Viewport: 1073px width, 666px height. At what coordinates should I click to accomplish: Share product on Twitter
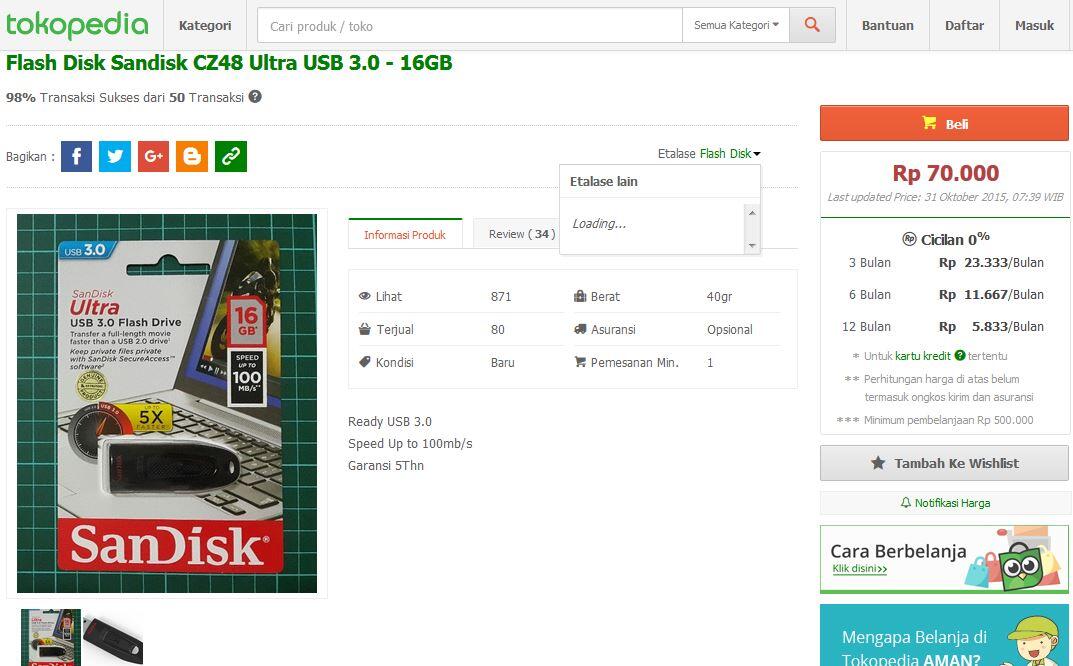pos(115,157)
